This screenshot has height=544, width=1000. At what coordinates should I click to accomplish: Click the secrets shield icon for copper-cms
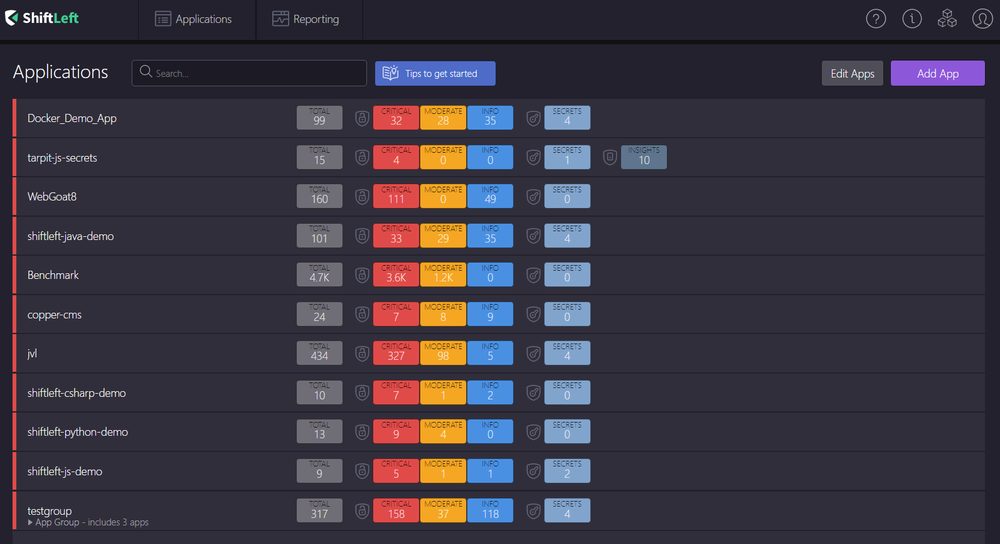[533, 314]
